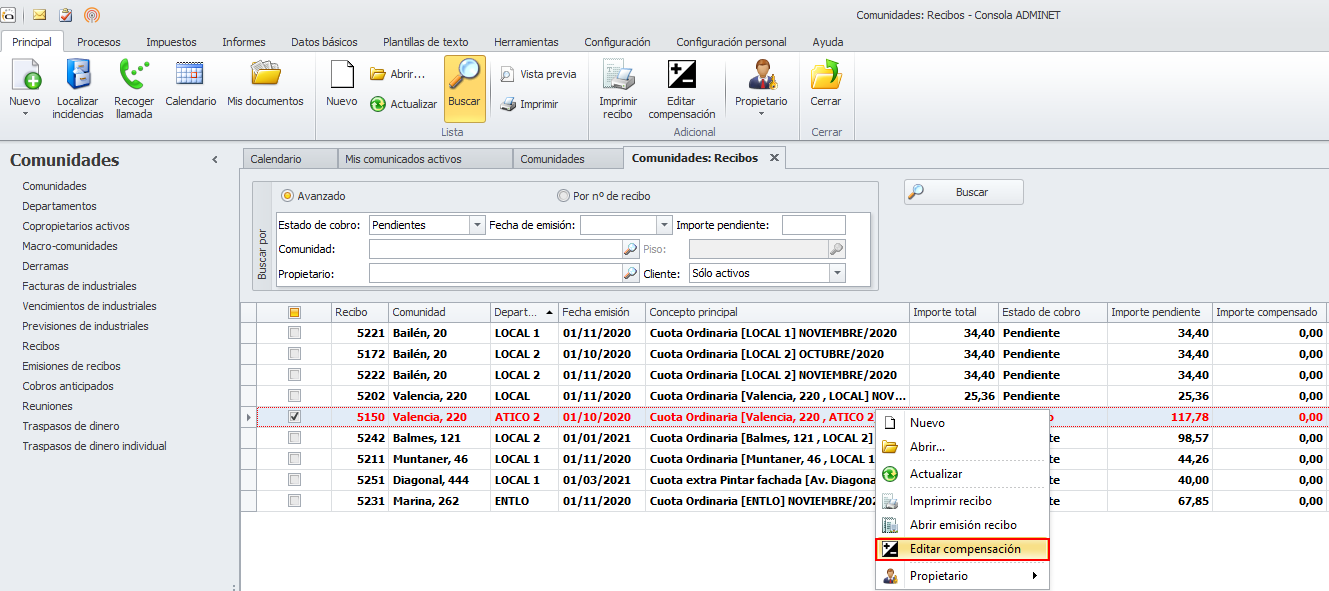The height and width of the screenshot is (591, 1329).
Task: Click the Propietario search input field
Action: tap(496, 273)
